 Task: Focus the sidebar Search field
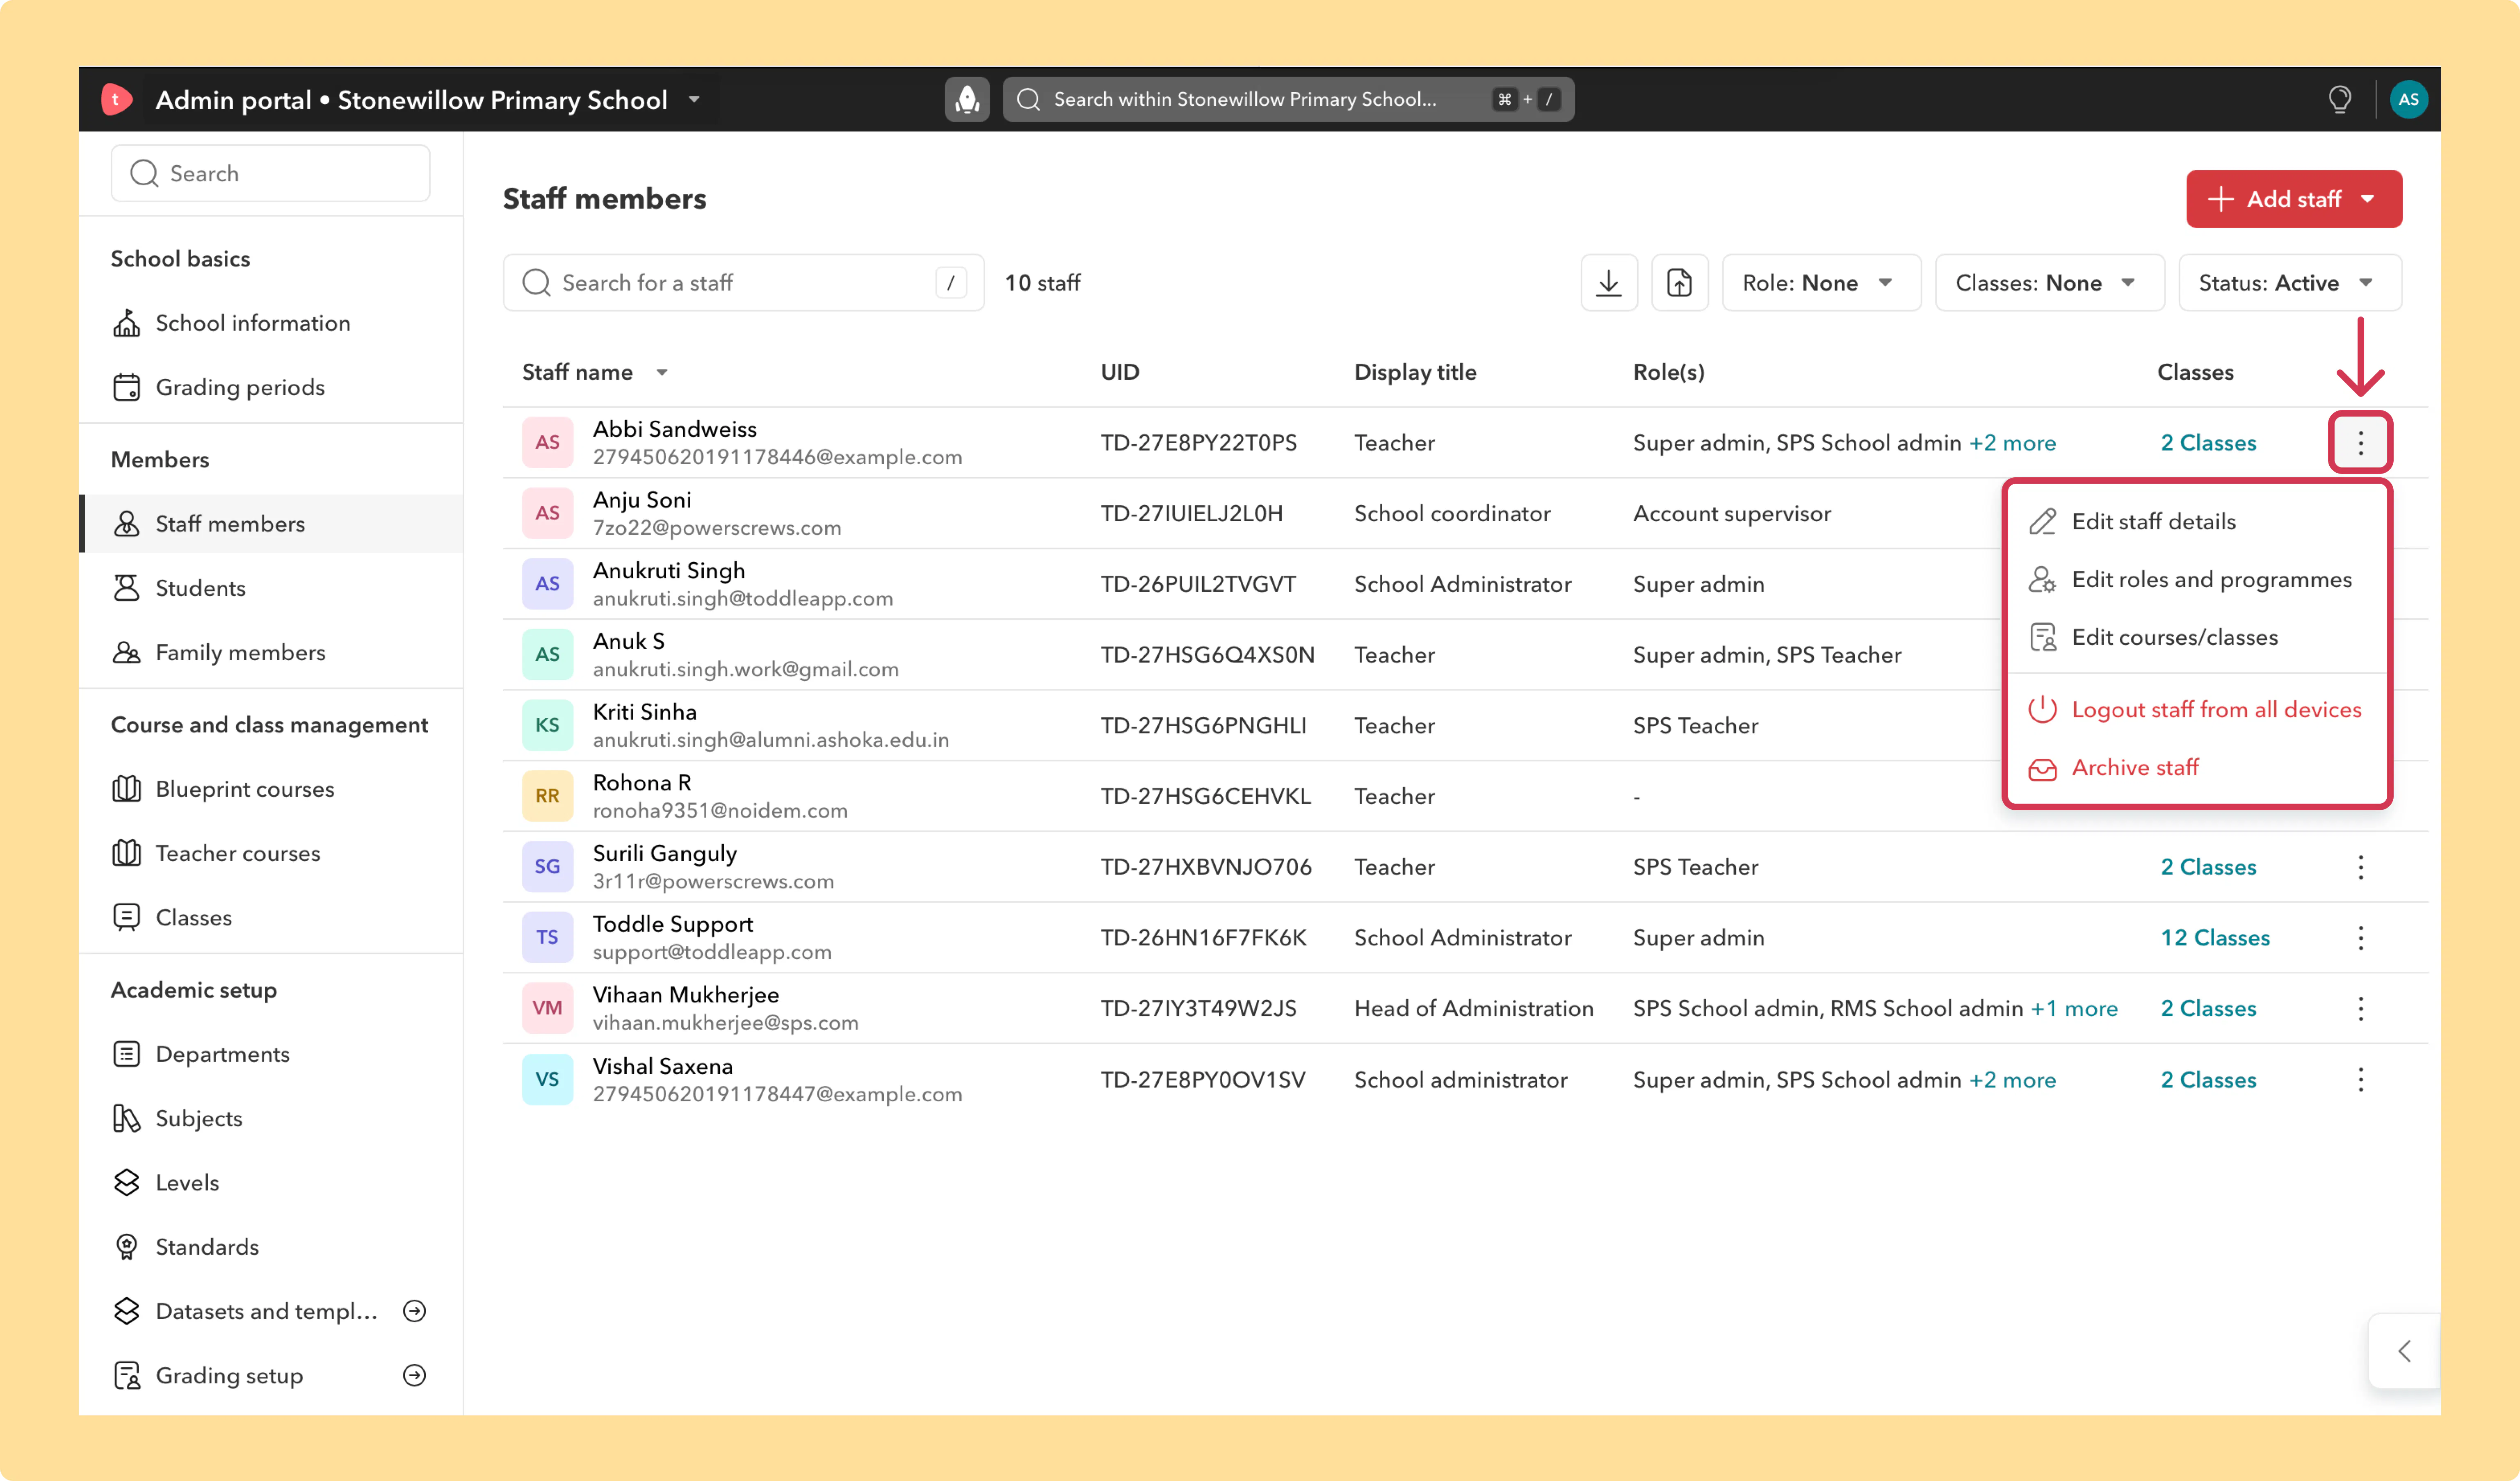(270, 173)
